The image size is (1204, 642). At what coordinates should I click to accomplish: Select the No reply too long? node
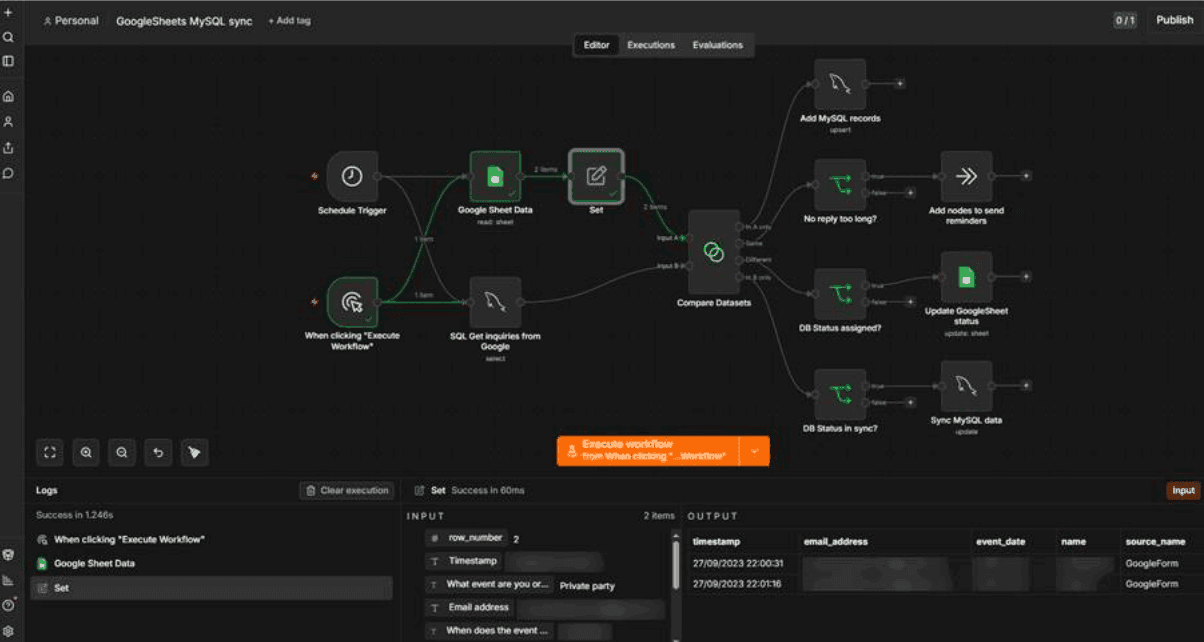pyautogui.click(x=840, y=184)
